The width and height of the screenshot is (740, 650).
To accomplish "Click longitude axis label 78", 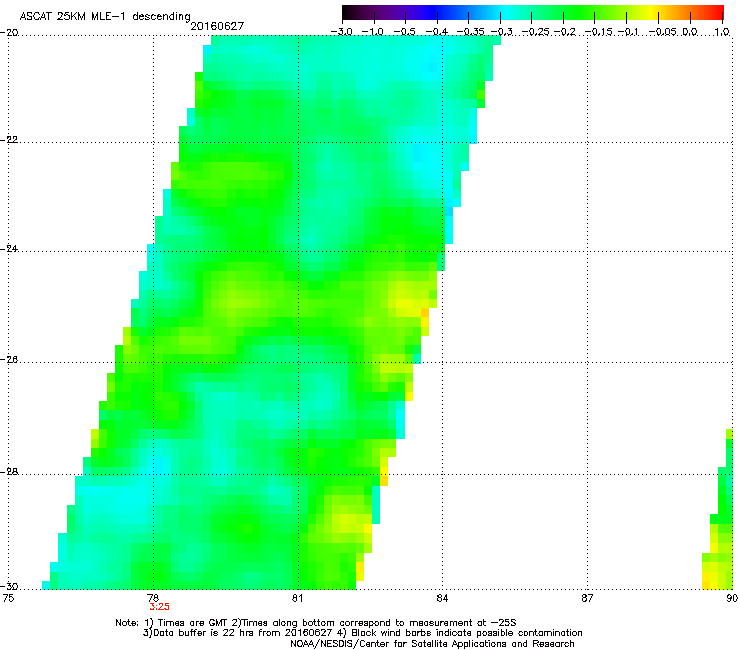I will pos(152,598).
